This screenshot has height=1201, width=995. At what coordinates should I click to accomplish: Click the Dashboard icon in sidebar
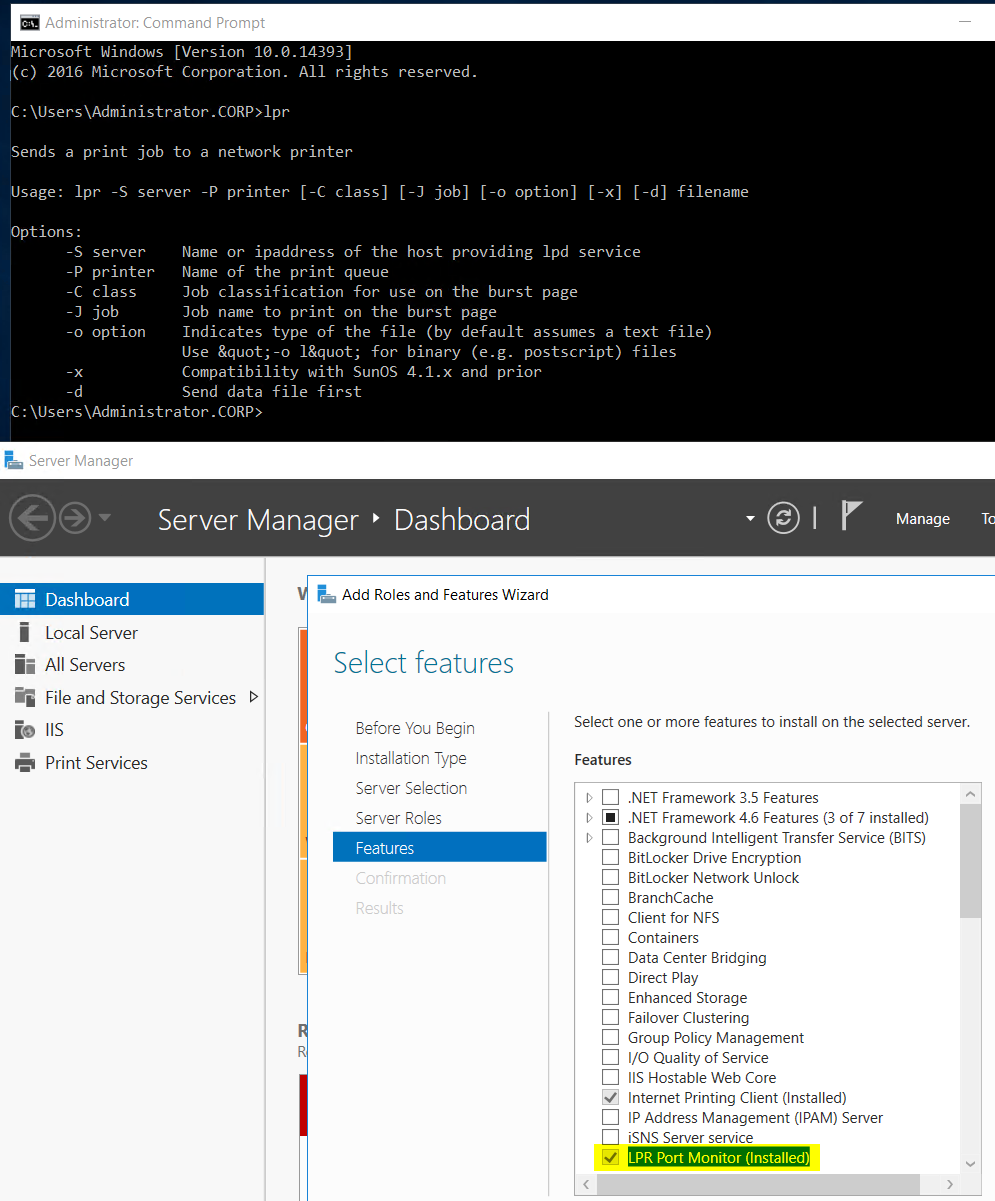(25, 600)
